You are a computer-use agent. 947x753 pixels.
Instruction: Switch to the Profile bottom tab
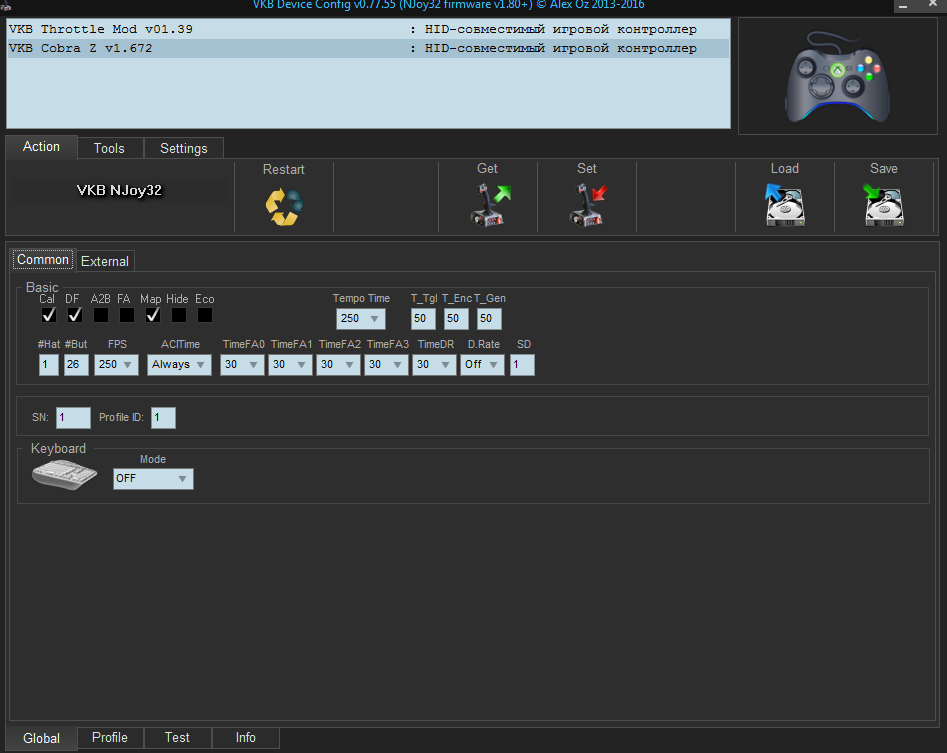tap(110, 737)
